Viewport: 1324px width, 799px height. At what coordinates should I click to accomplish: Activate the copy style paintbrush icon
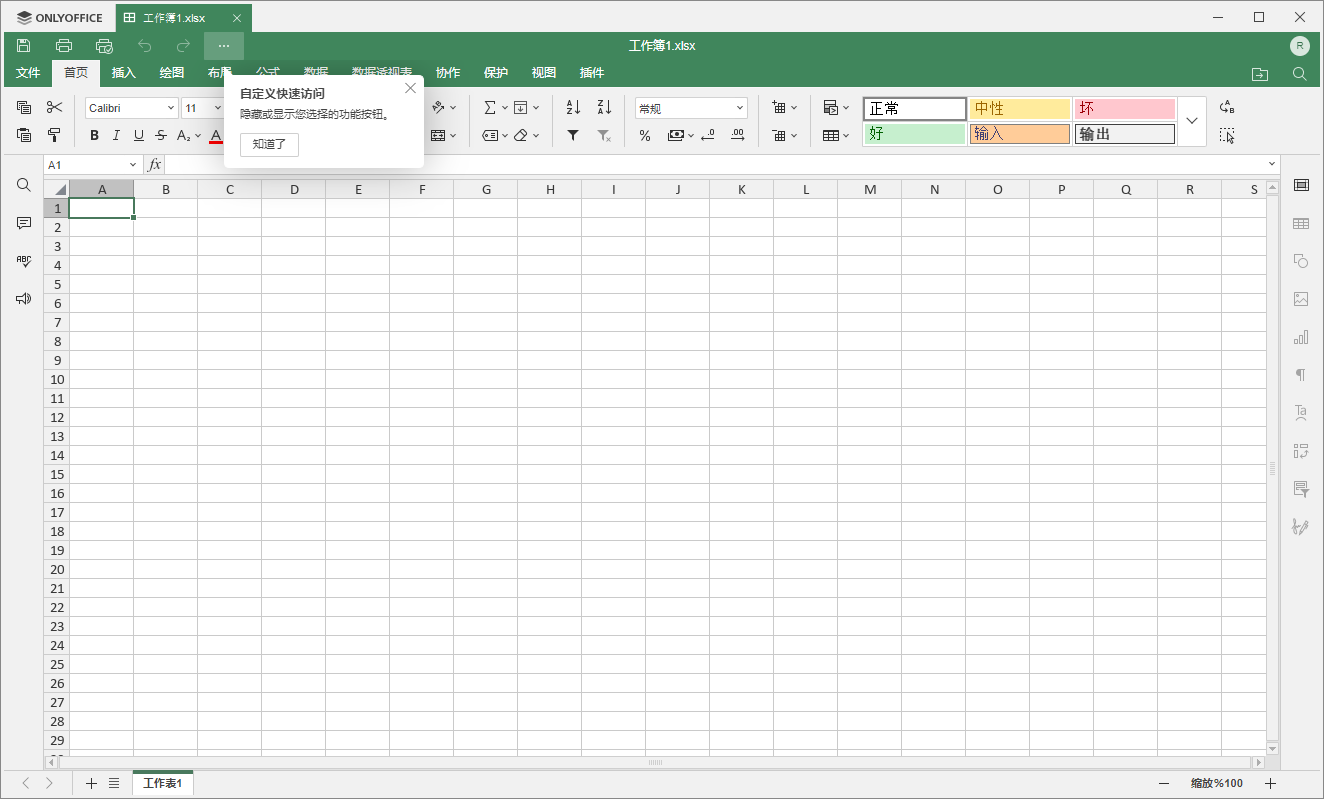(x=54, y=135)
